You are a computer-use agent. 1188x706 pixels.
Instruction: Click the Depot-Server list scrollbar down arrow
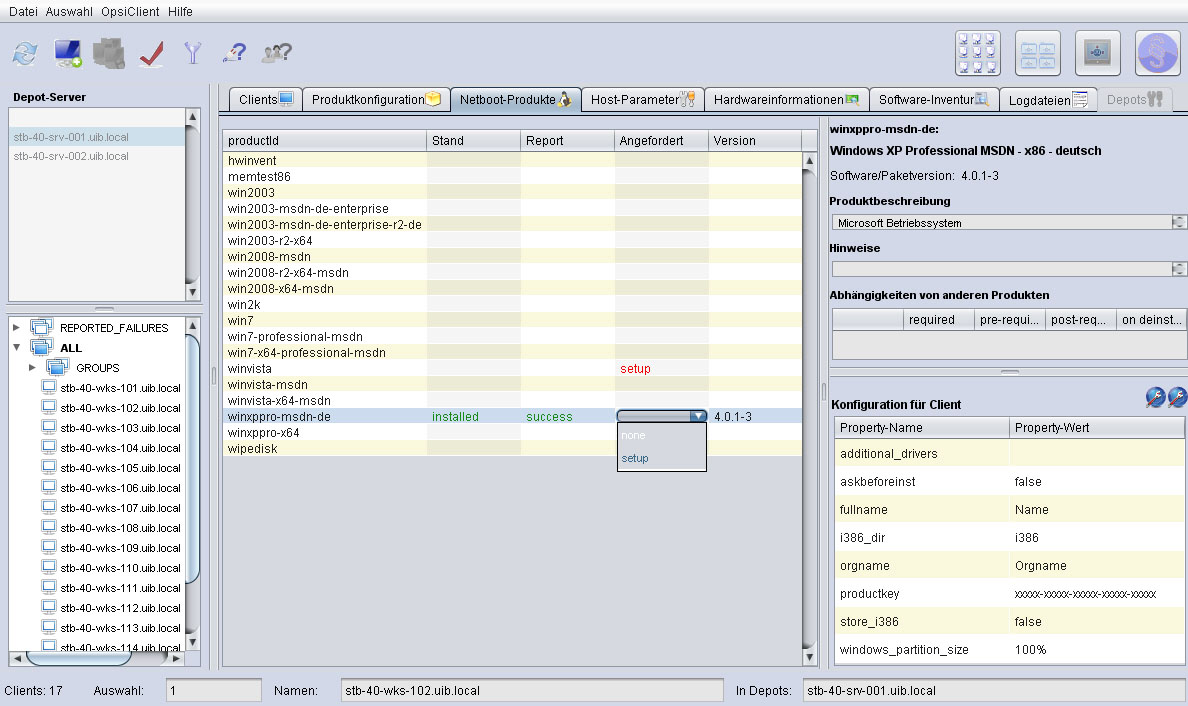(x=192, y=292)
